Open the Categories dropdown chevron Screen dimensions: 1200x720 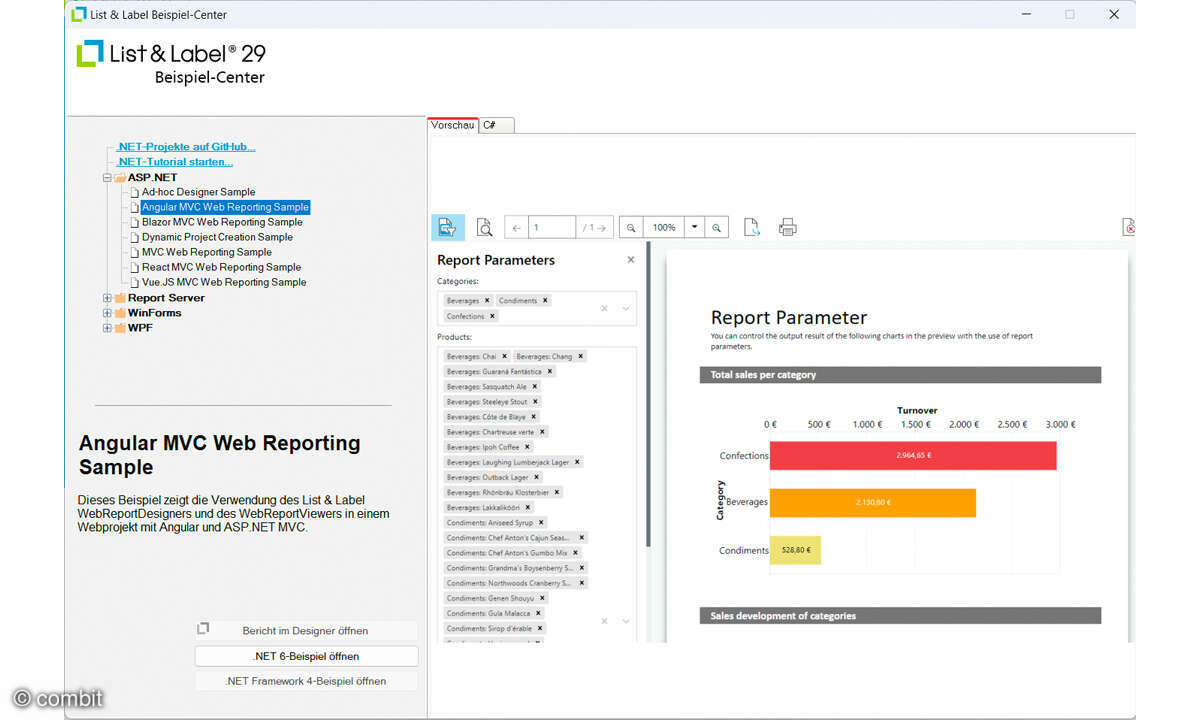pos(626,308)
